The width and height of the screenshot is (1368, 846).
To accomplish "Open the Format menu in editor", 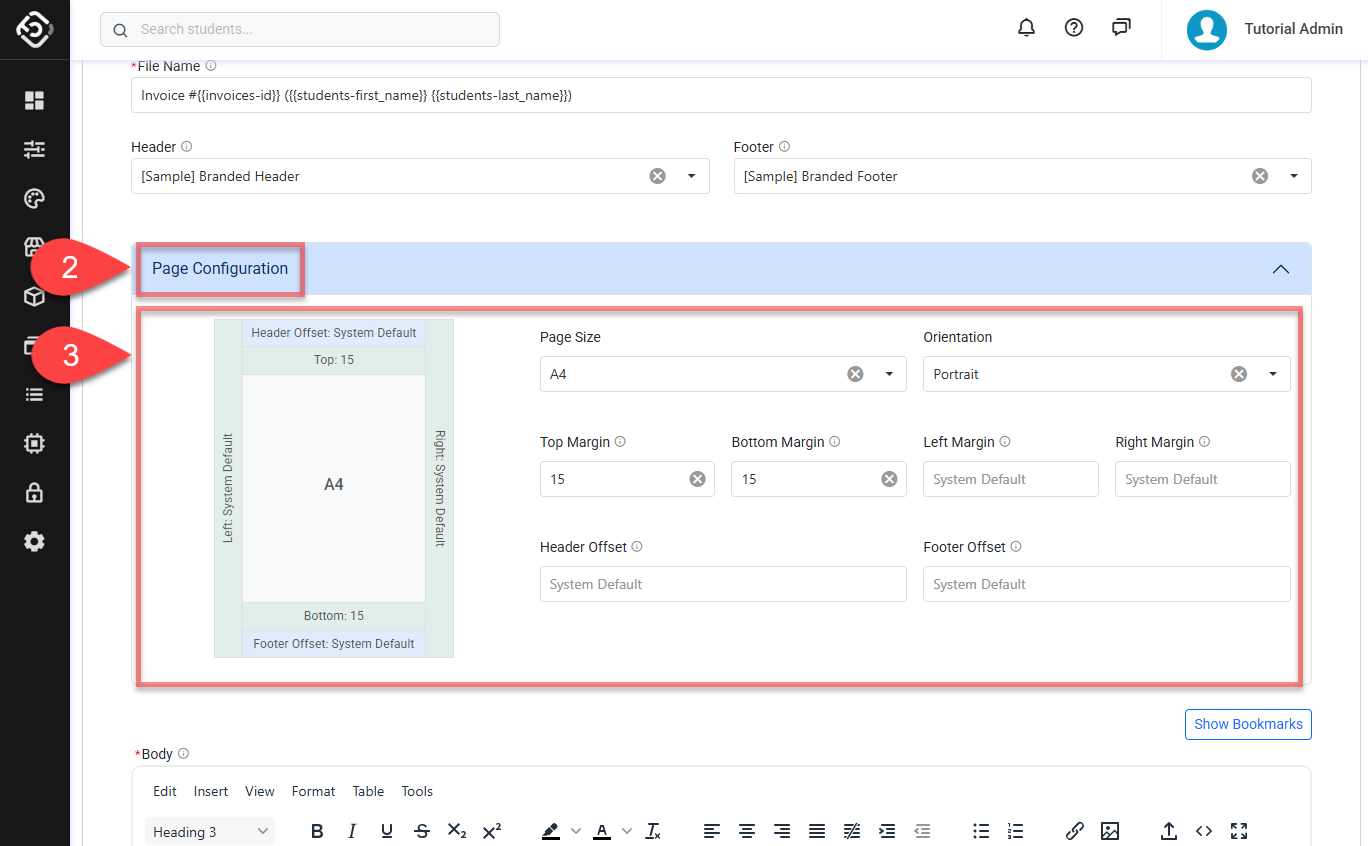I will (313, 791).
